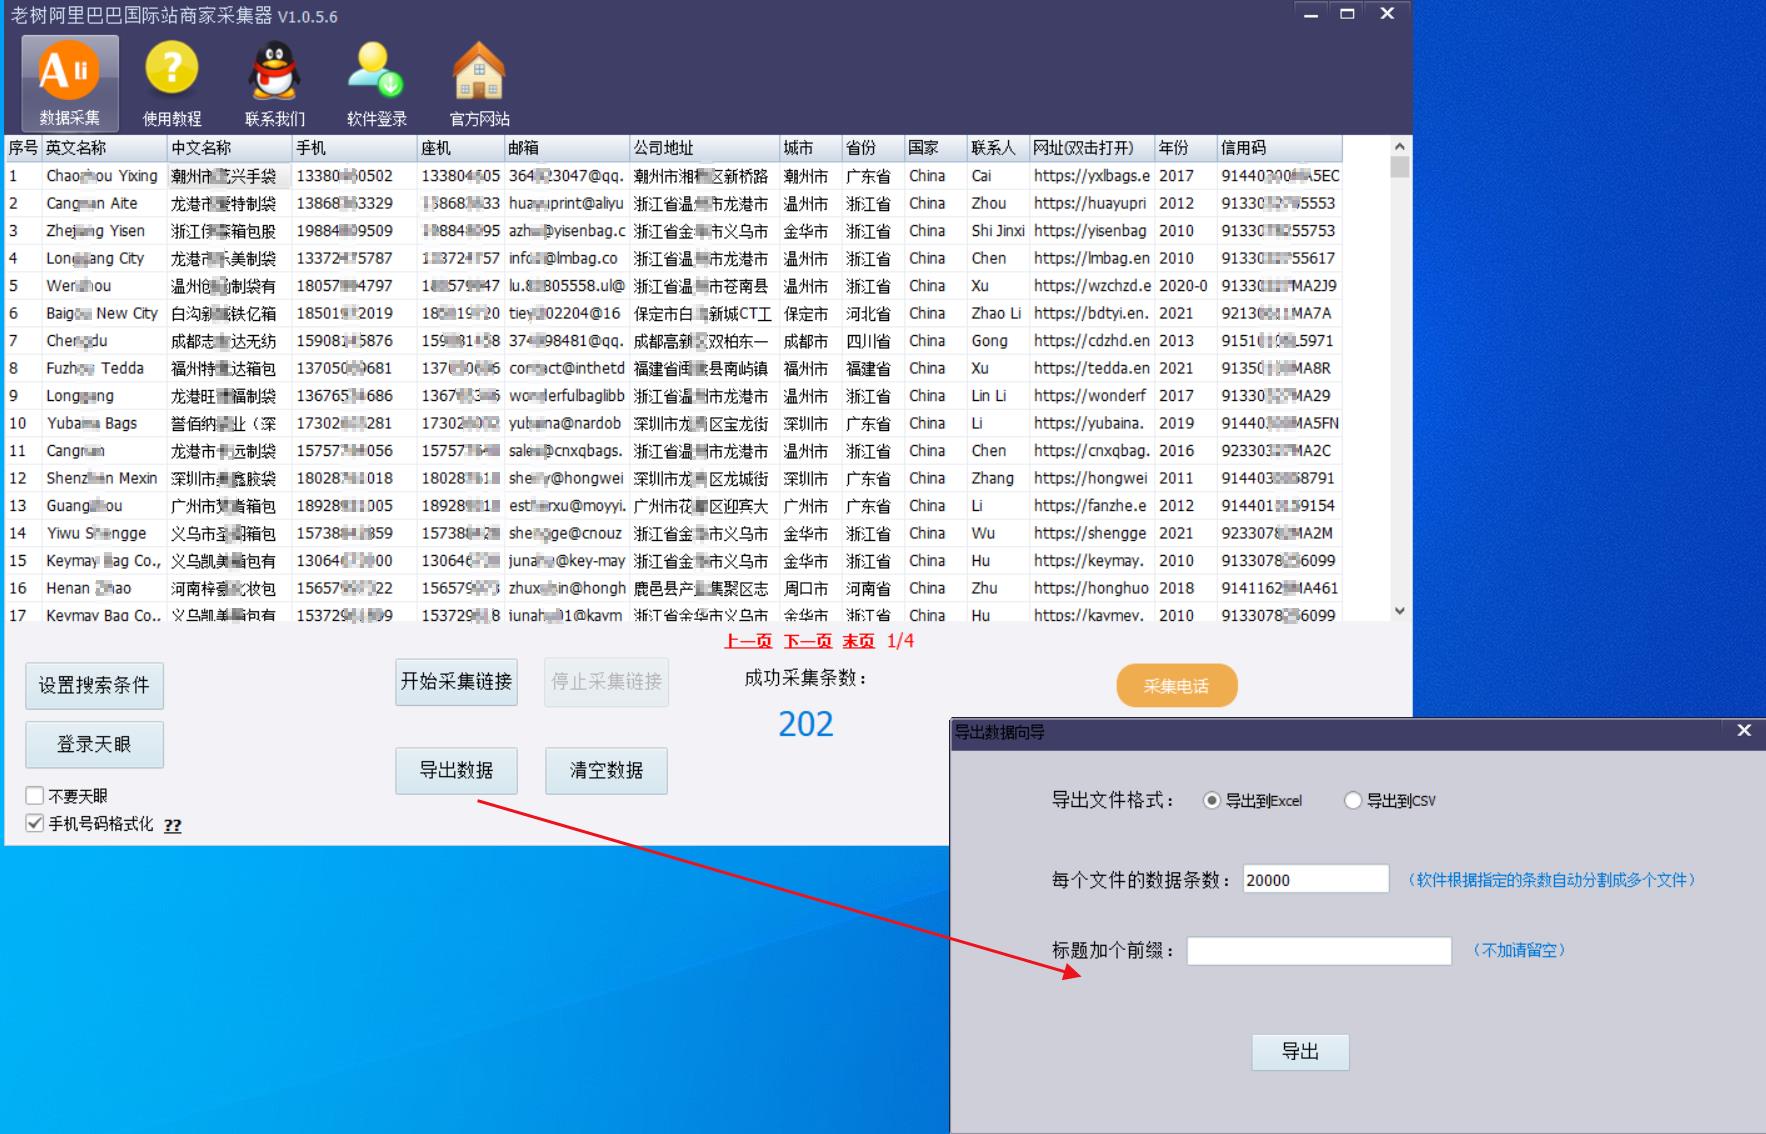Click the 省份 column header
Image resolution: width=1766 pixels, height=1134 pixels.
pos(872,148)
